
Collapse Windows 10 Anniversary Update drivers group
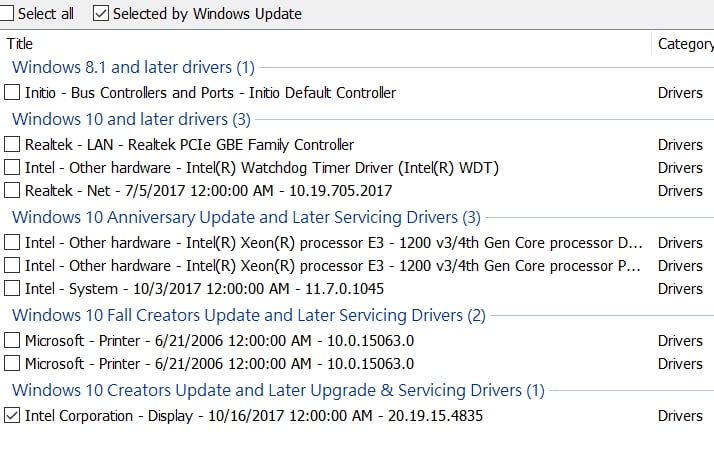(x=246, y=217)
